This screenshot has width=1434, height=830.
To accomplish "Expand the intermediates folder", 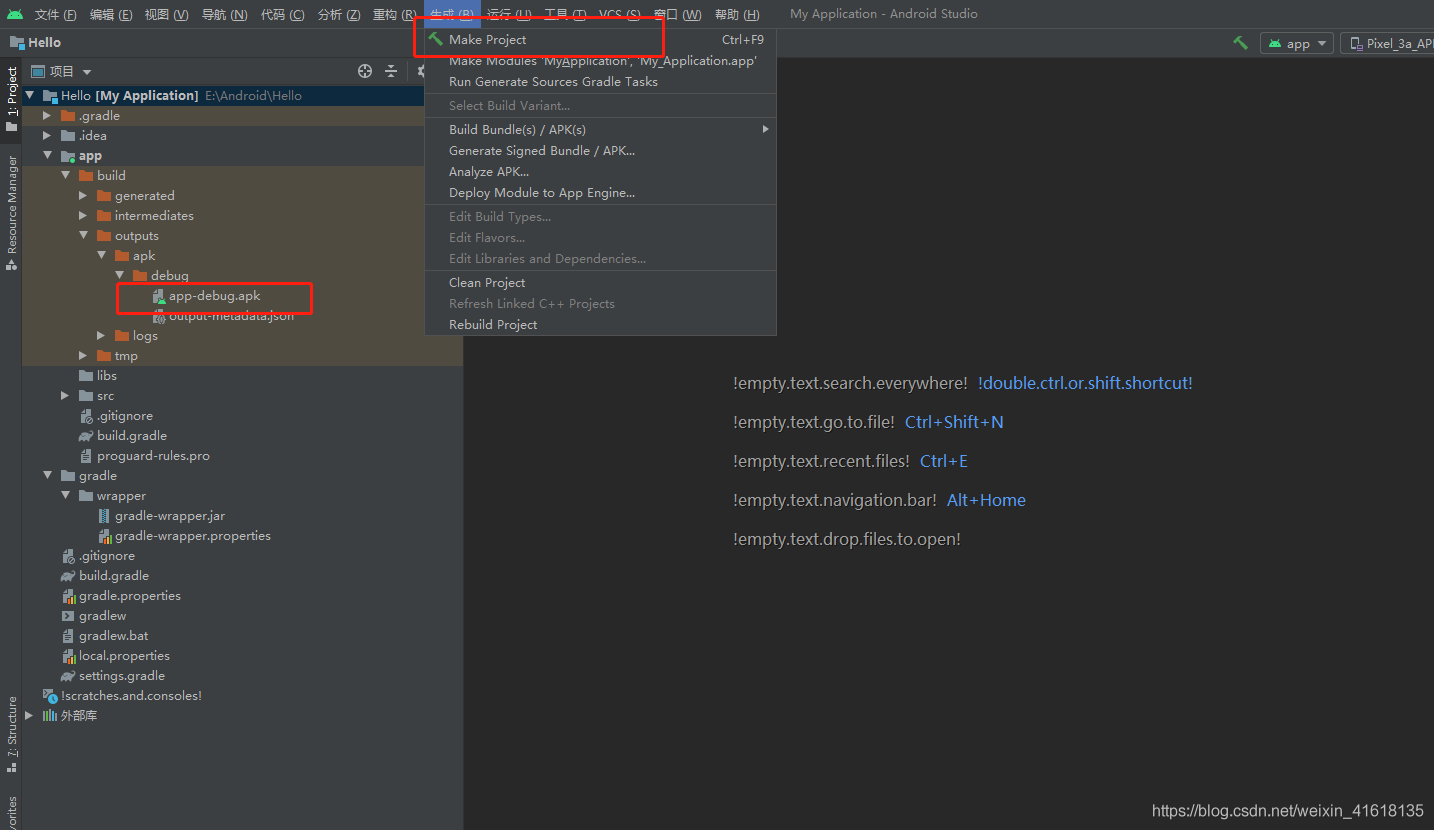I will (83, 216).
